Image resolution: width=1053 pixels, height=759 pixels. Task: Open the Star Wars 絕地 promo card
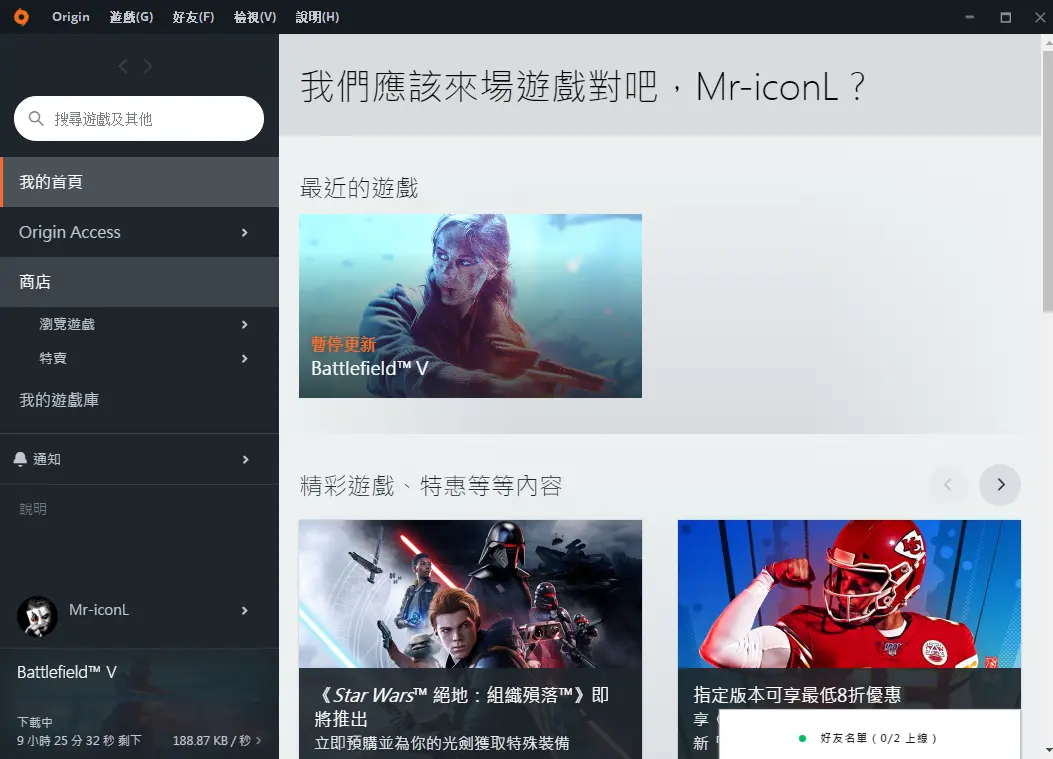tap(470, 639)
